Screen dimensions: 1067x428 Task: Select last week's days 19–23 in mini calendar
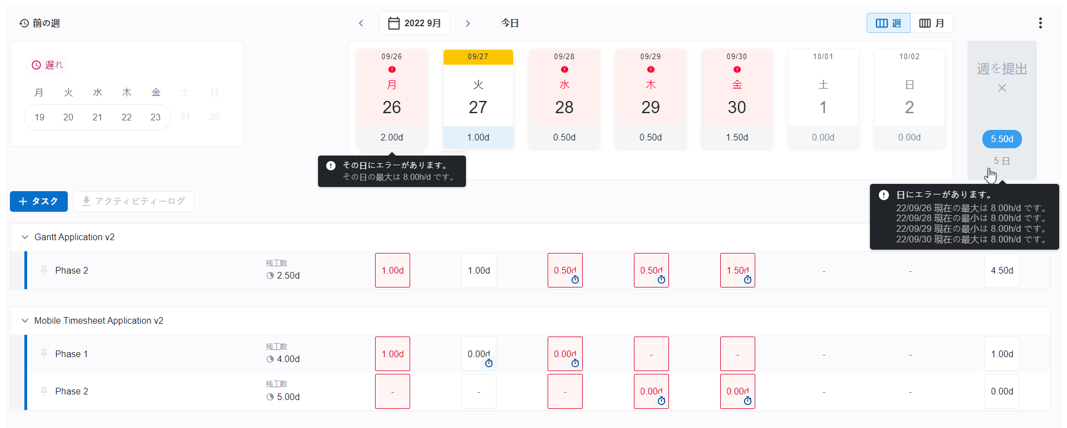coord(97,117)
